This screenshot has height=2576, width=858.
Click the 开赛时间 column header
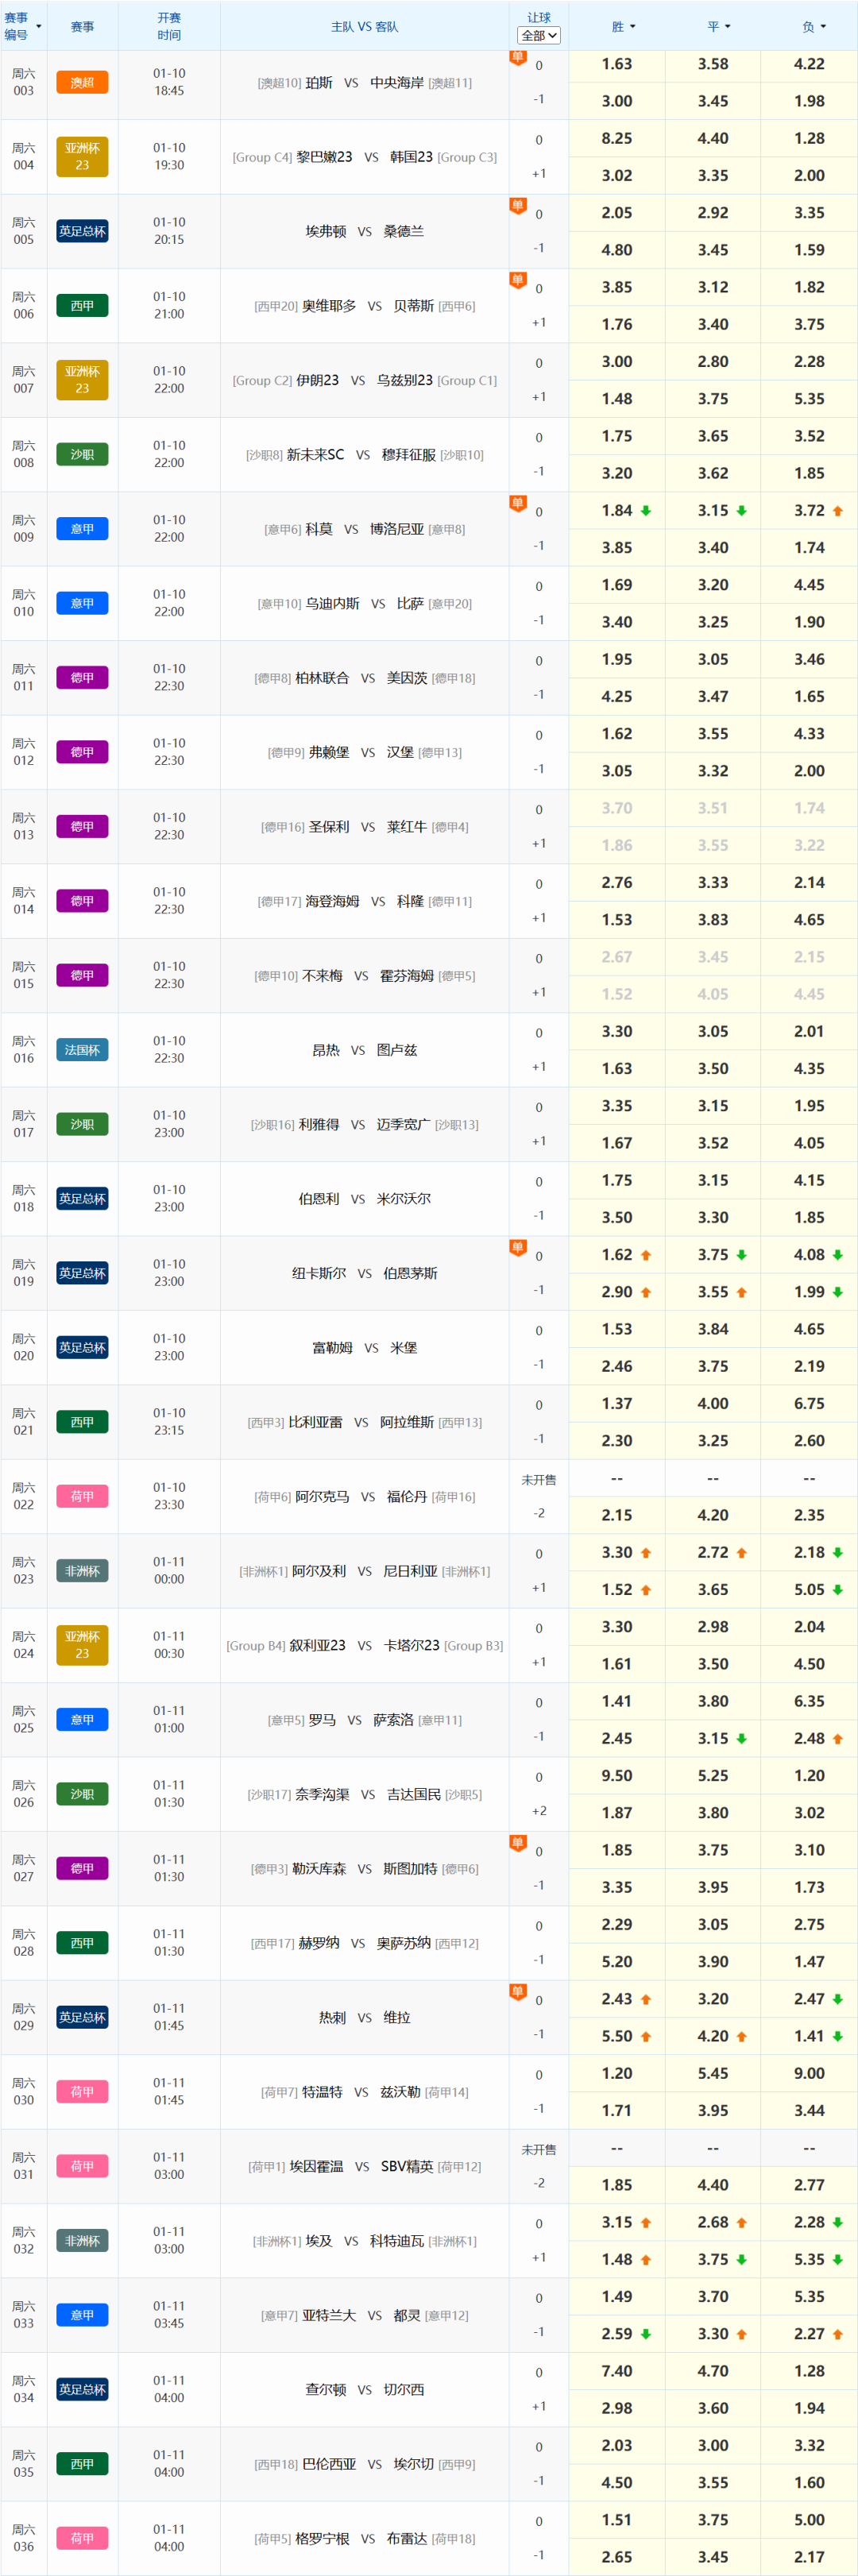[x=169, y=26]
